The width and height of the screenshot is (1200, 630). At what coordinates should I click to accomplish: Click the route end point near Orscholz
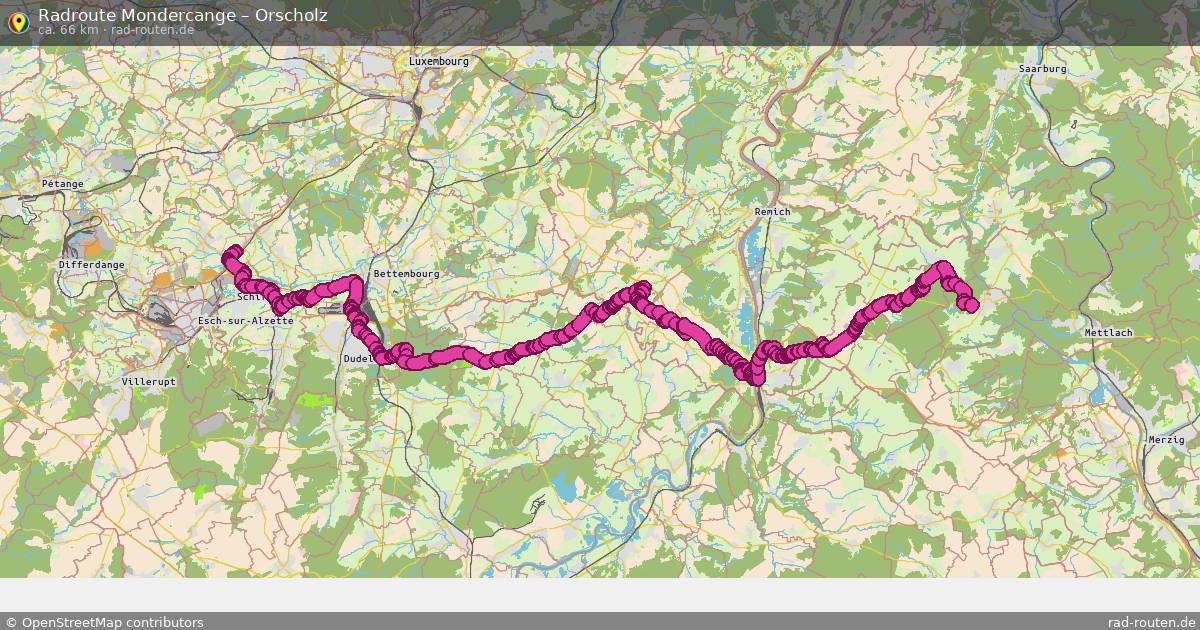pos(970,304)
